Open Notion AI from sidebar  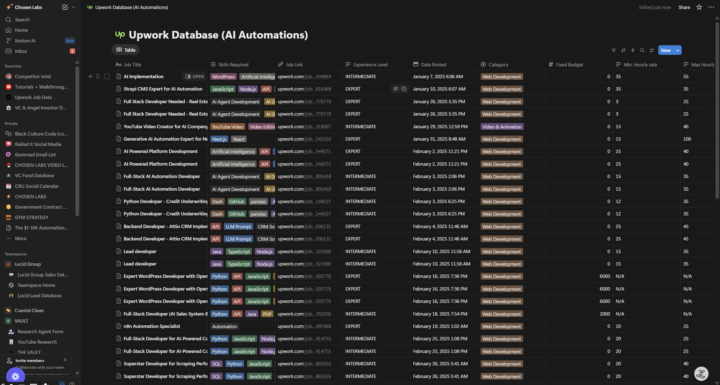[25, 41]
